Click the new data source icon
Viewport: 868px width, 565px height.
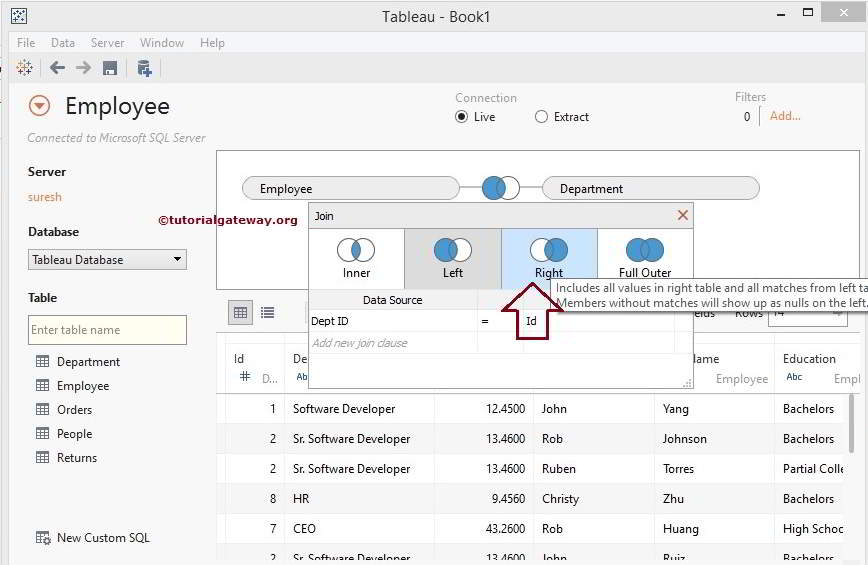pyautogui.click(x=144, y=68)
